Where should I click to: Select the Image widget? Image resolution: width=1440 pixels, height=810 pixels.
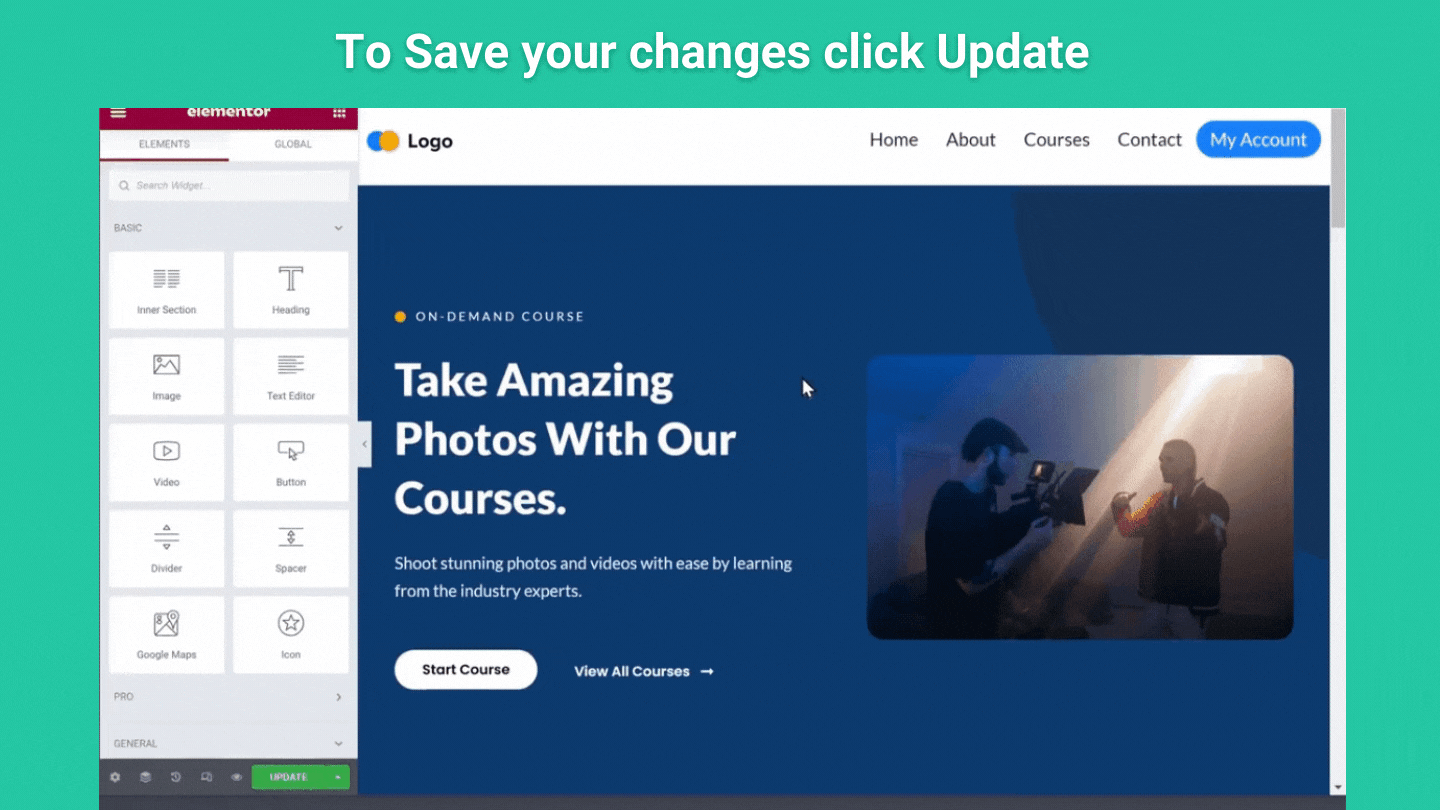point(166,376)
